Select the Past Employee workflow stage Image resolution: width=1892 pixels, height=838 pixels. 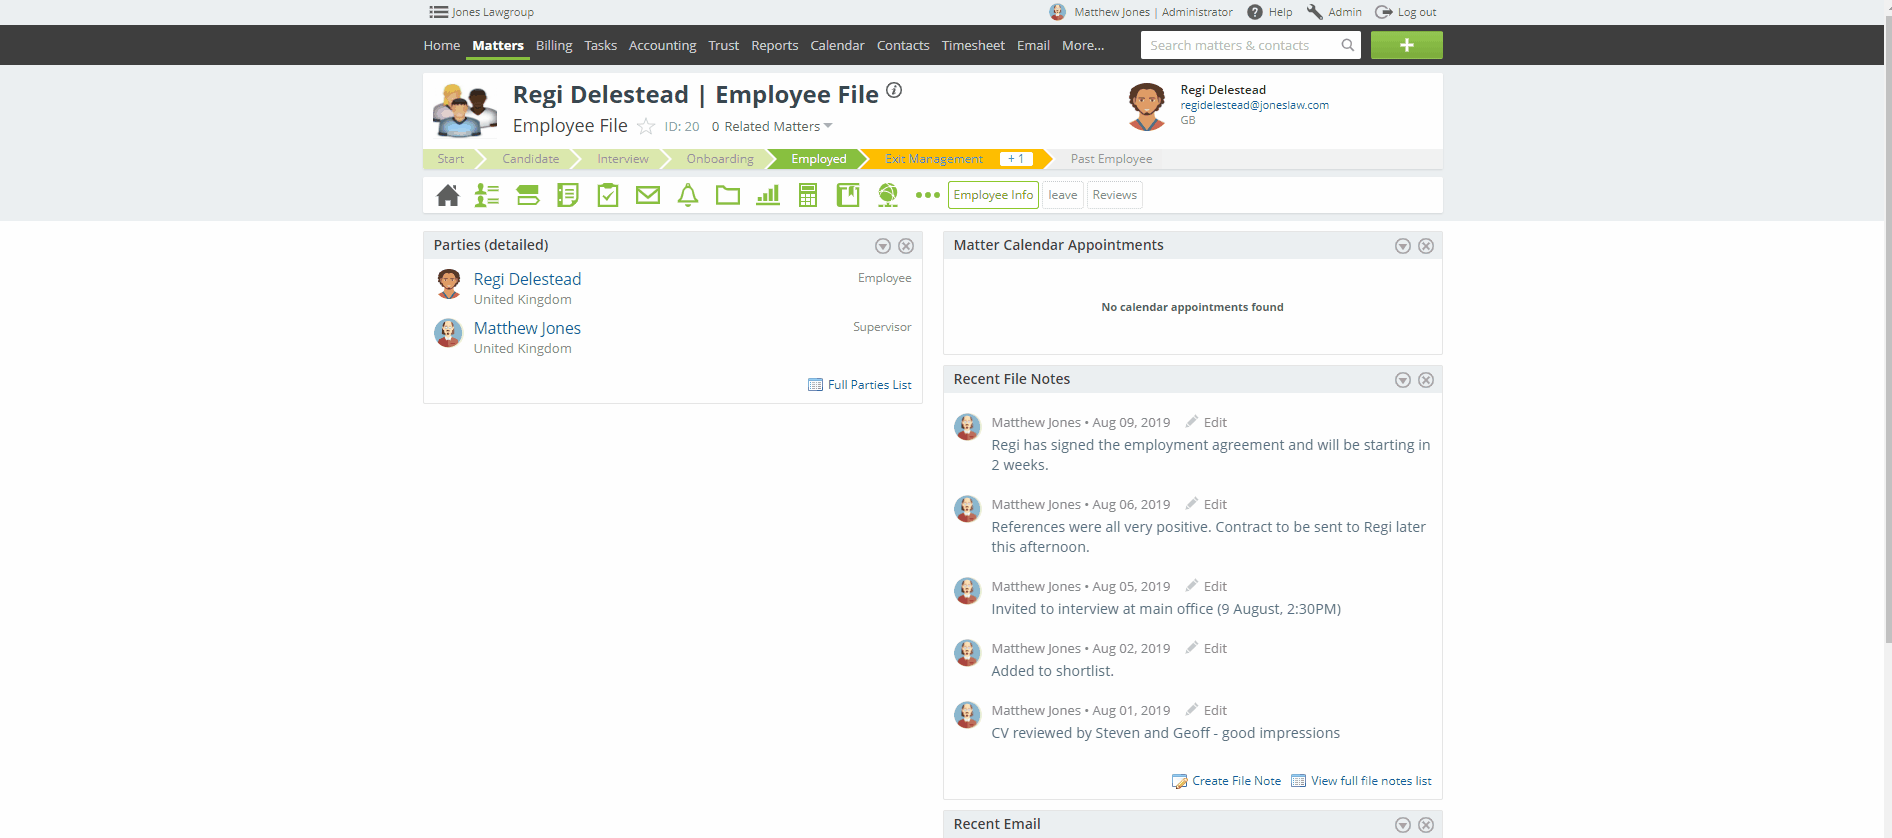pyautogui.click(x=1111, y=159)
